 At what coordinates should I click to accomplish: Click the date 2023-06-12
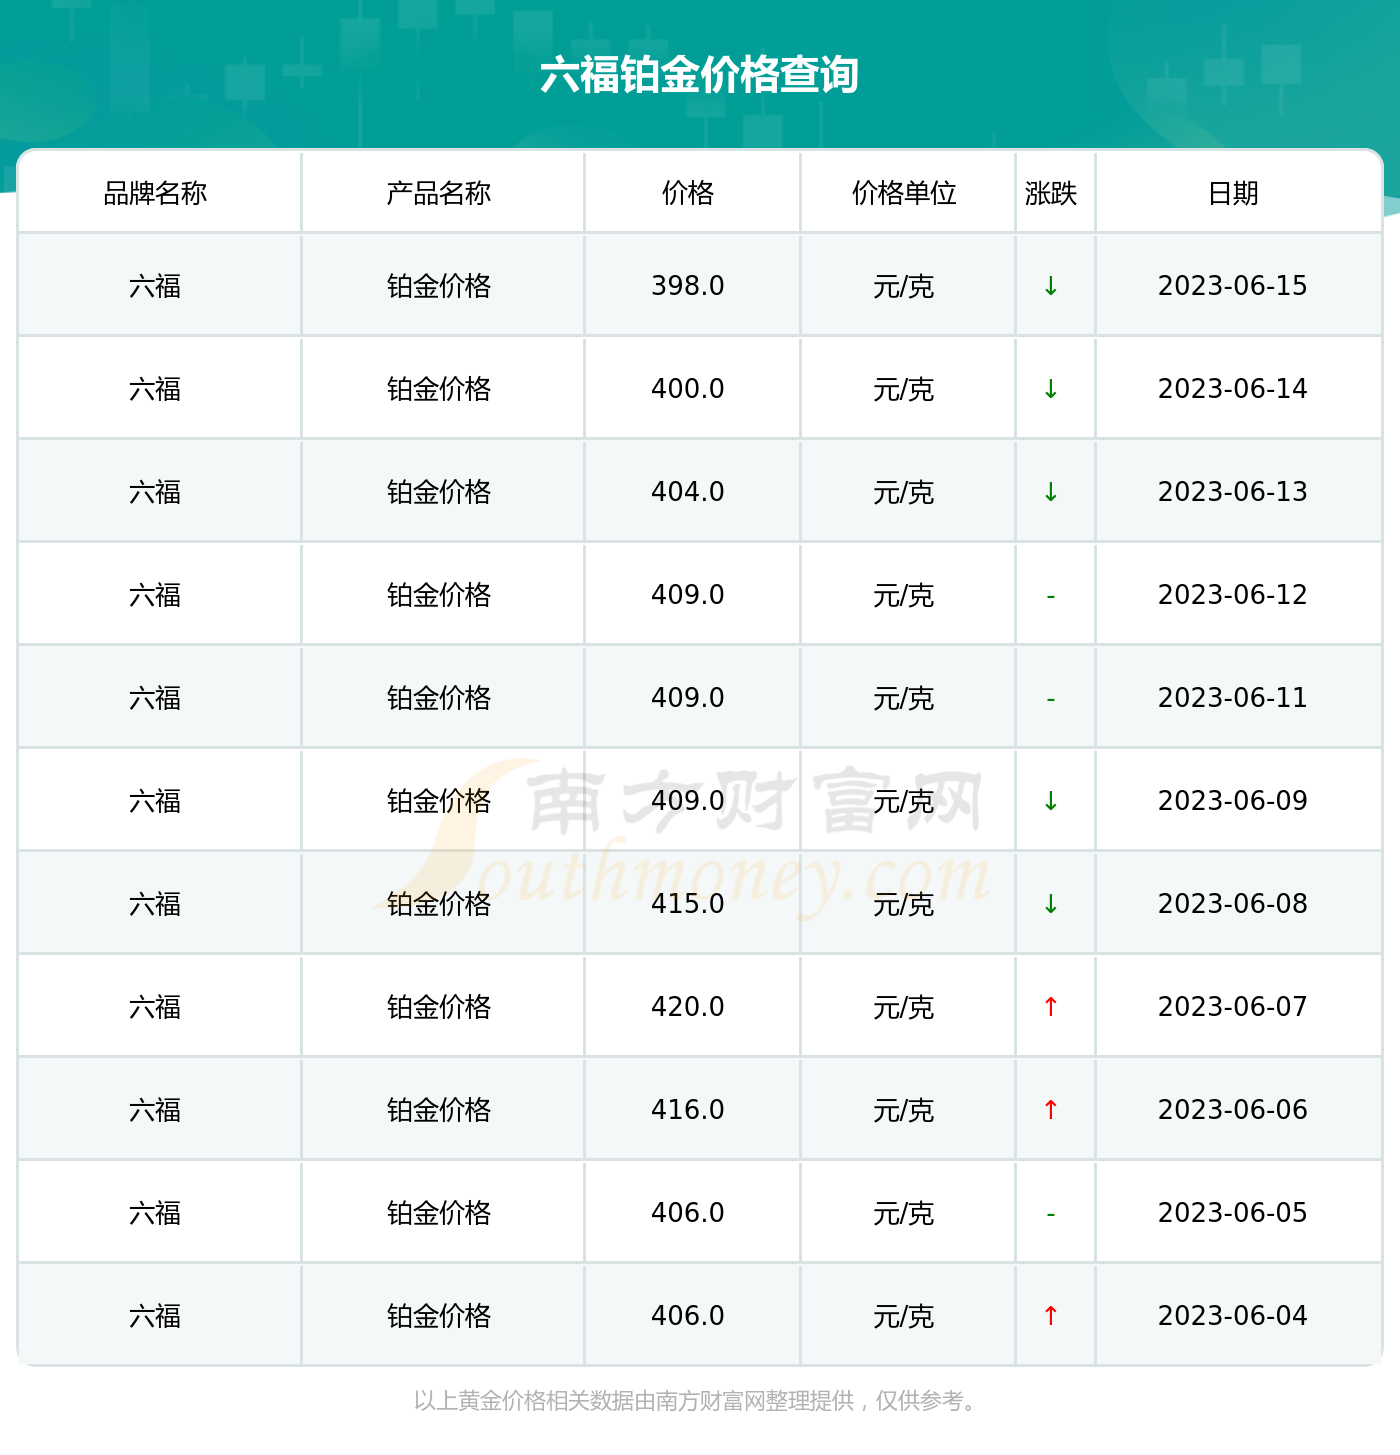click(1233, 595)
